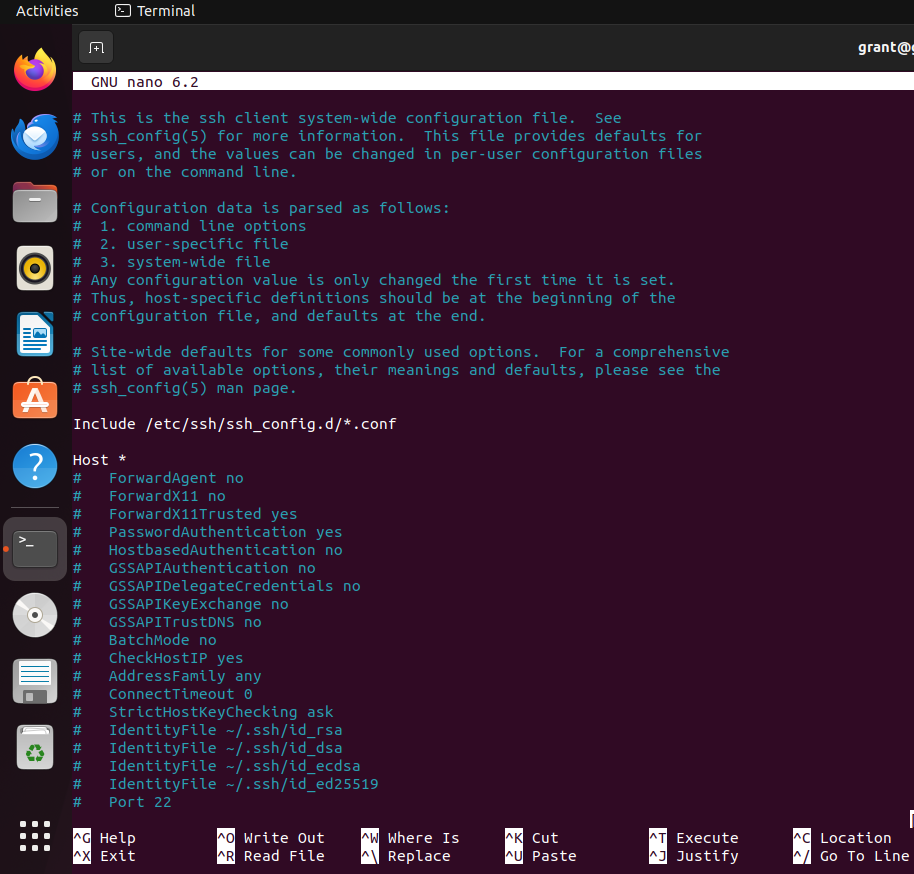Click the Show Applications grid icon
The image size is (914, 874).
point(35,834)
